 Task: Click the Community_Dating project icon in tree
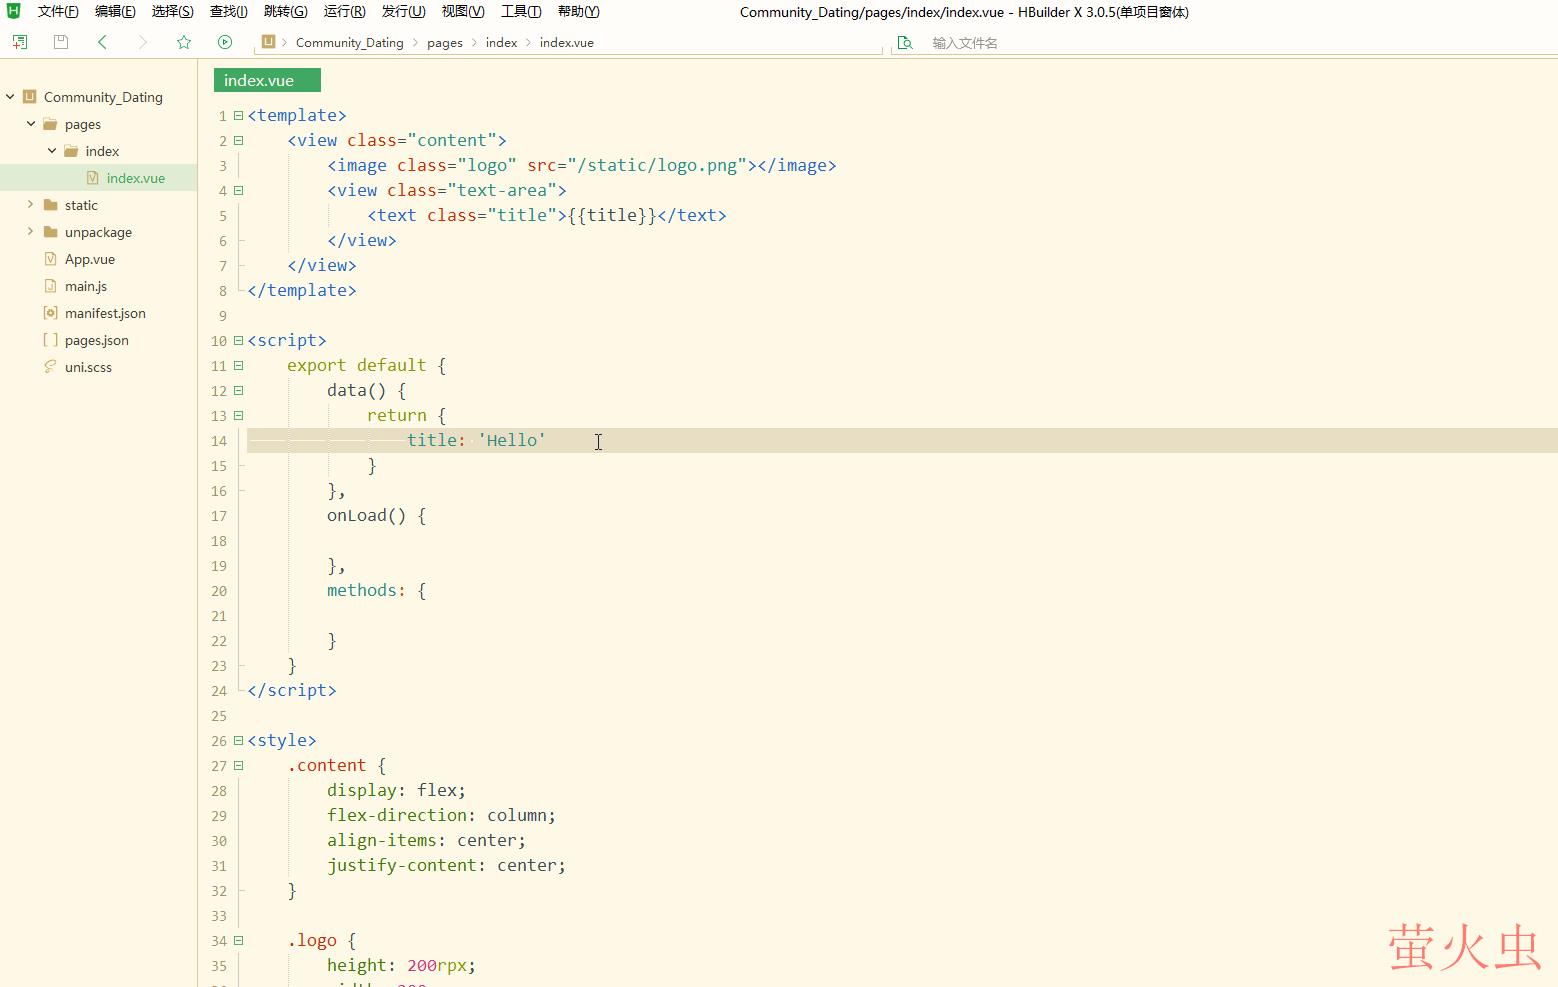(x=30, y=97)
